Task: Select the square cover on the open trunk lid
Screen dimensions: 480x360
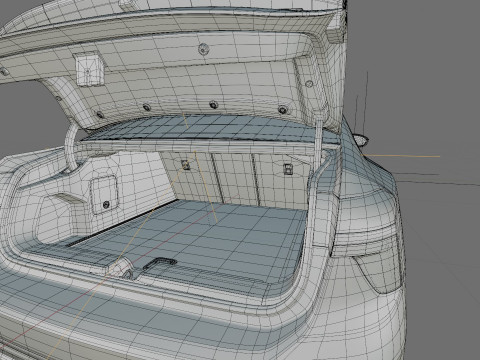Action: [88, 69]
